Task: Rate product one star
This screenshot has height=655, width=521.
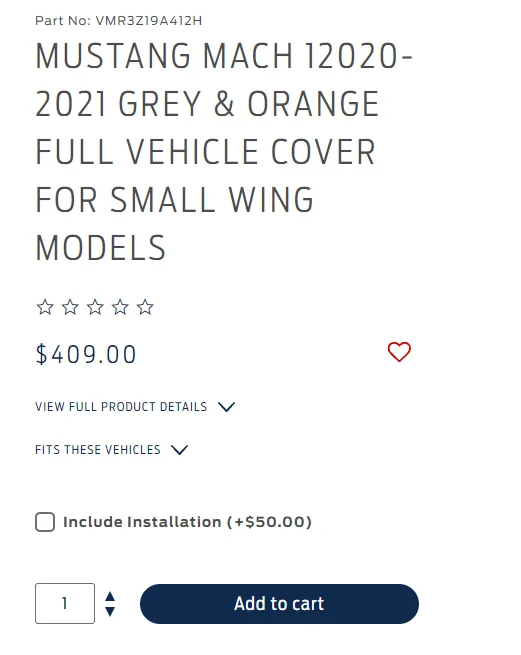Action: [45, 307]
